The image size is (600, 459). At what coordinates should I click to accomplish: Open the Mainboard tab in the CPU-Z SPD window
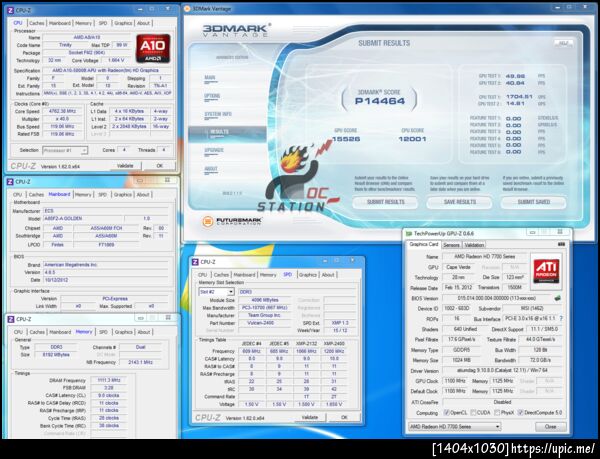pyautogui.click(x=244, y=275)
